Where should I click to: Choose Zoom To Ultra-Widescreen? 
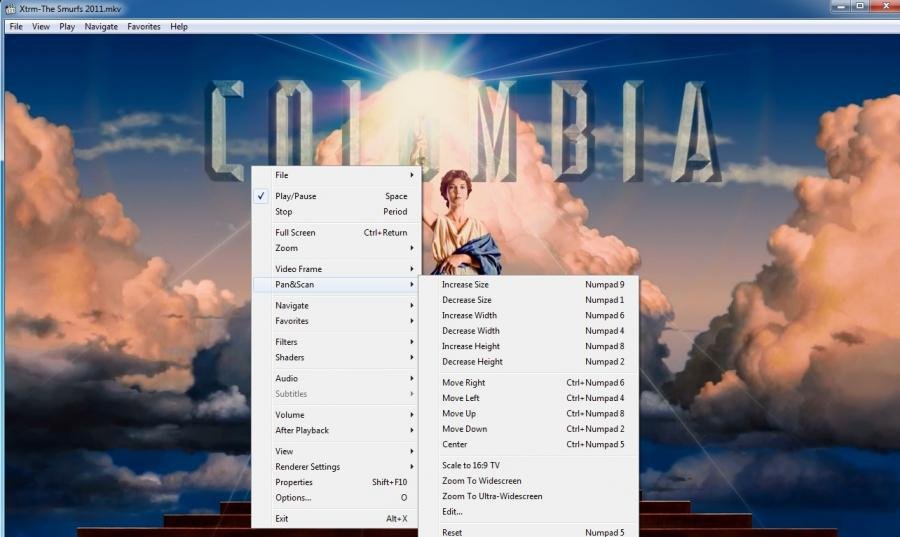(x=529, y=496)
